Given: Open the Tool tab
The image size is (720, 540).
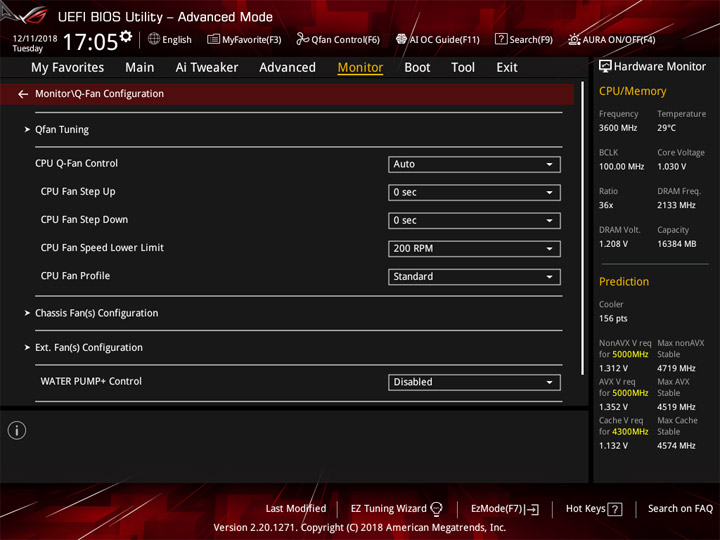Looking at the screenshot, I should click(463, 68).
